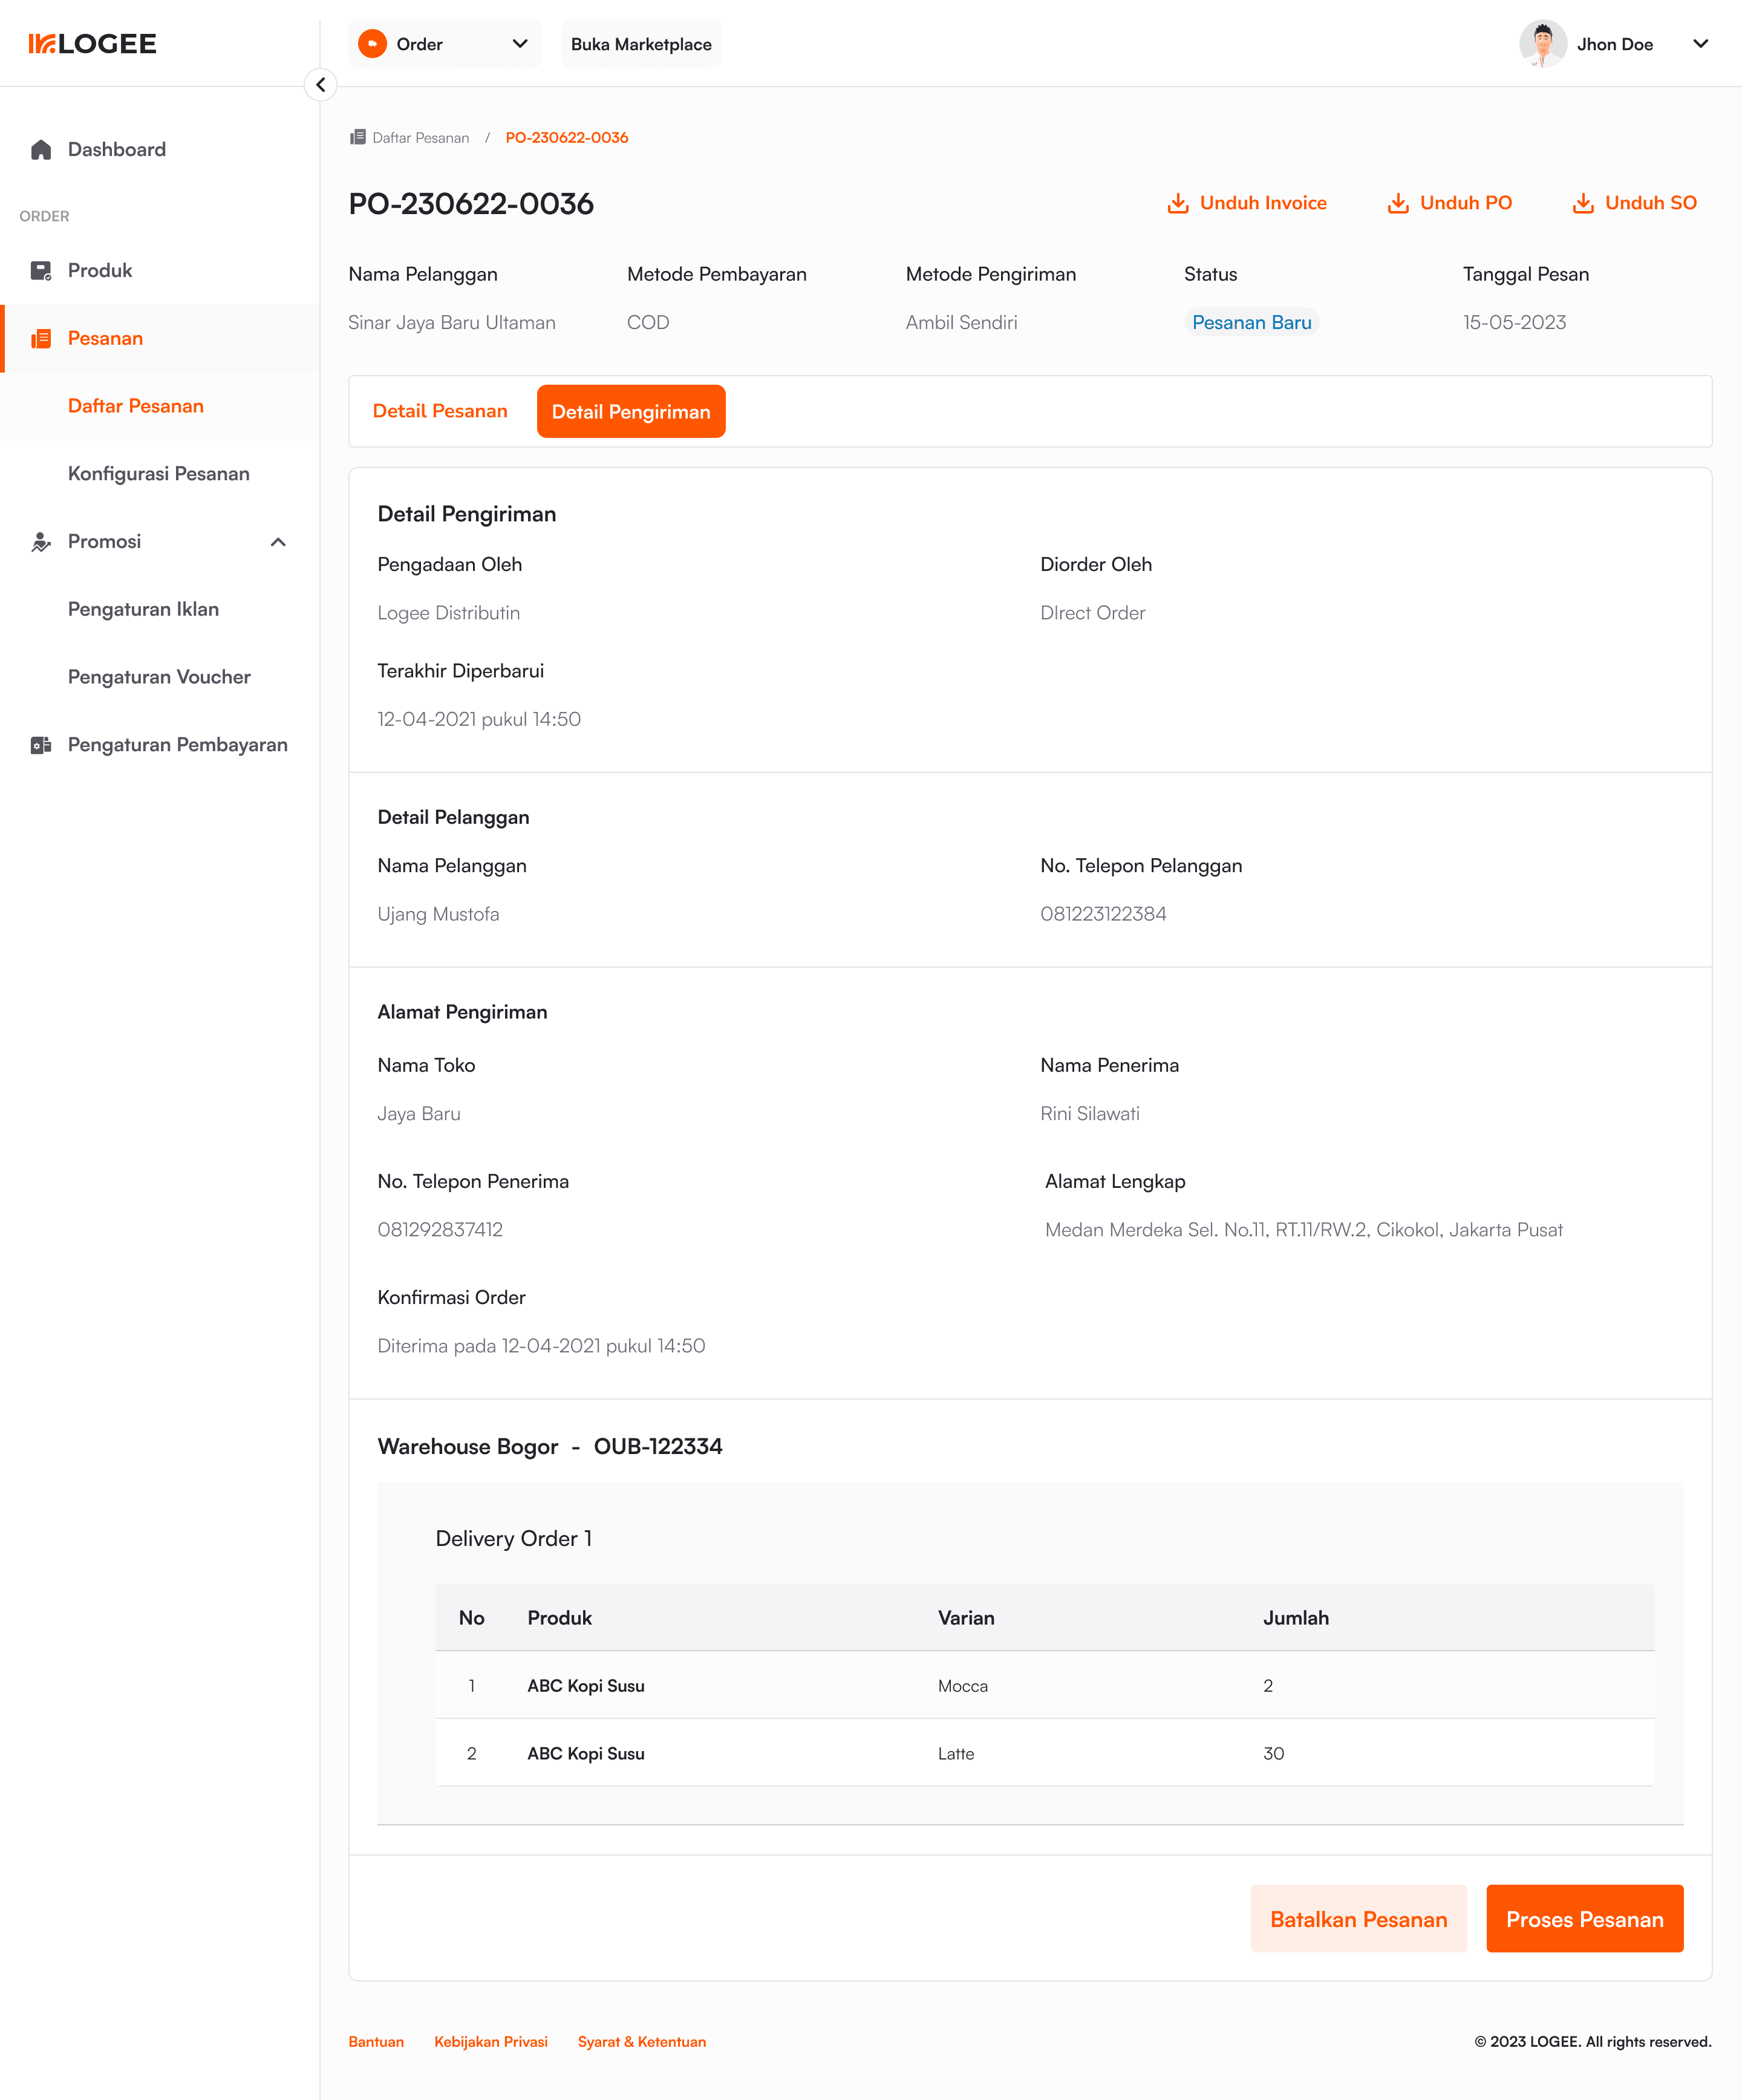
Task: Open the Kebijakan Privasi footer link
Action: 491,2042
